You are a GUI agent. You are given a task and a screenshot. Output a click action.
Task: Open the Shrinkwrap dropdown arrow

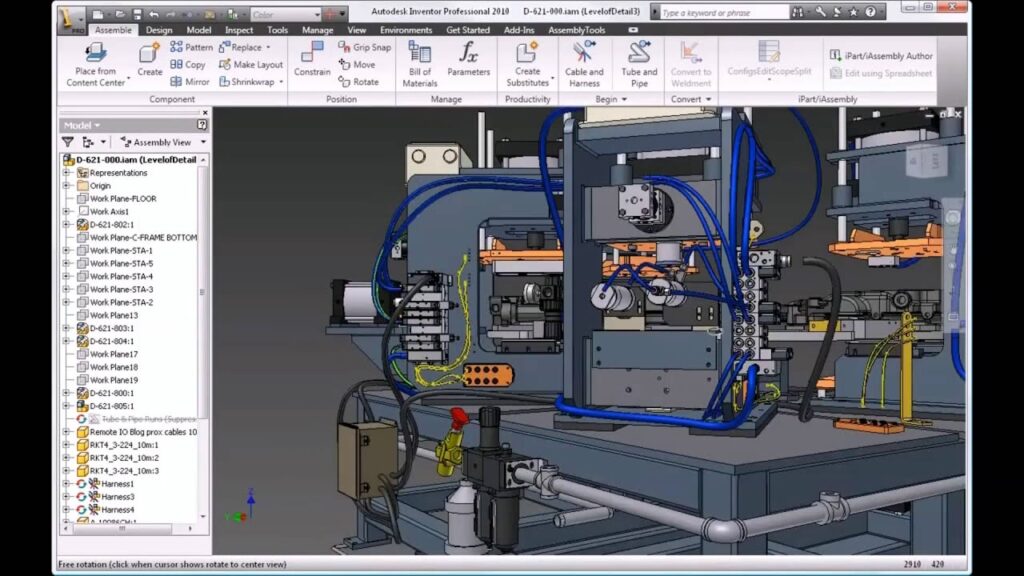281,82
